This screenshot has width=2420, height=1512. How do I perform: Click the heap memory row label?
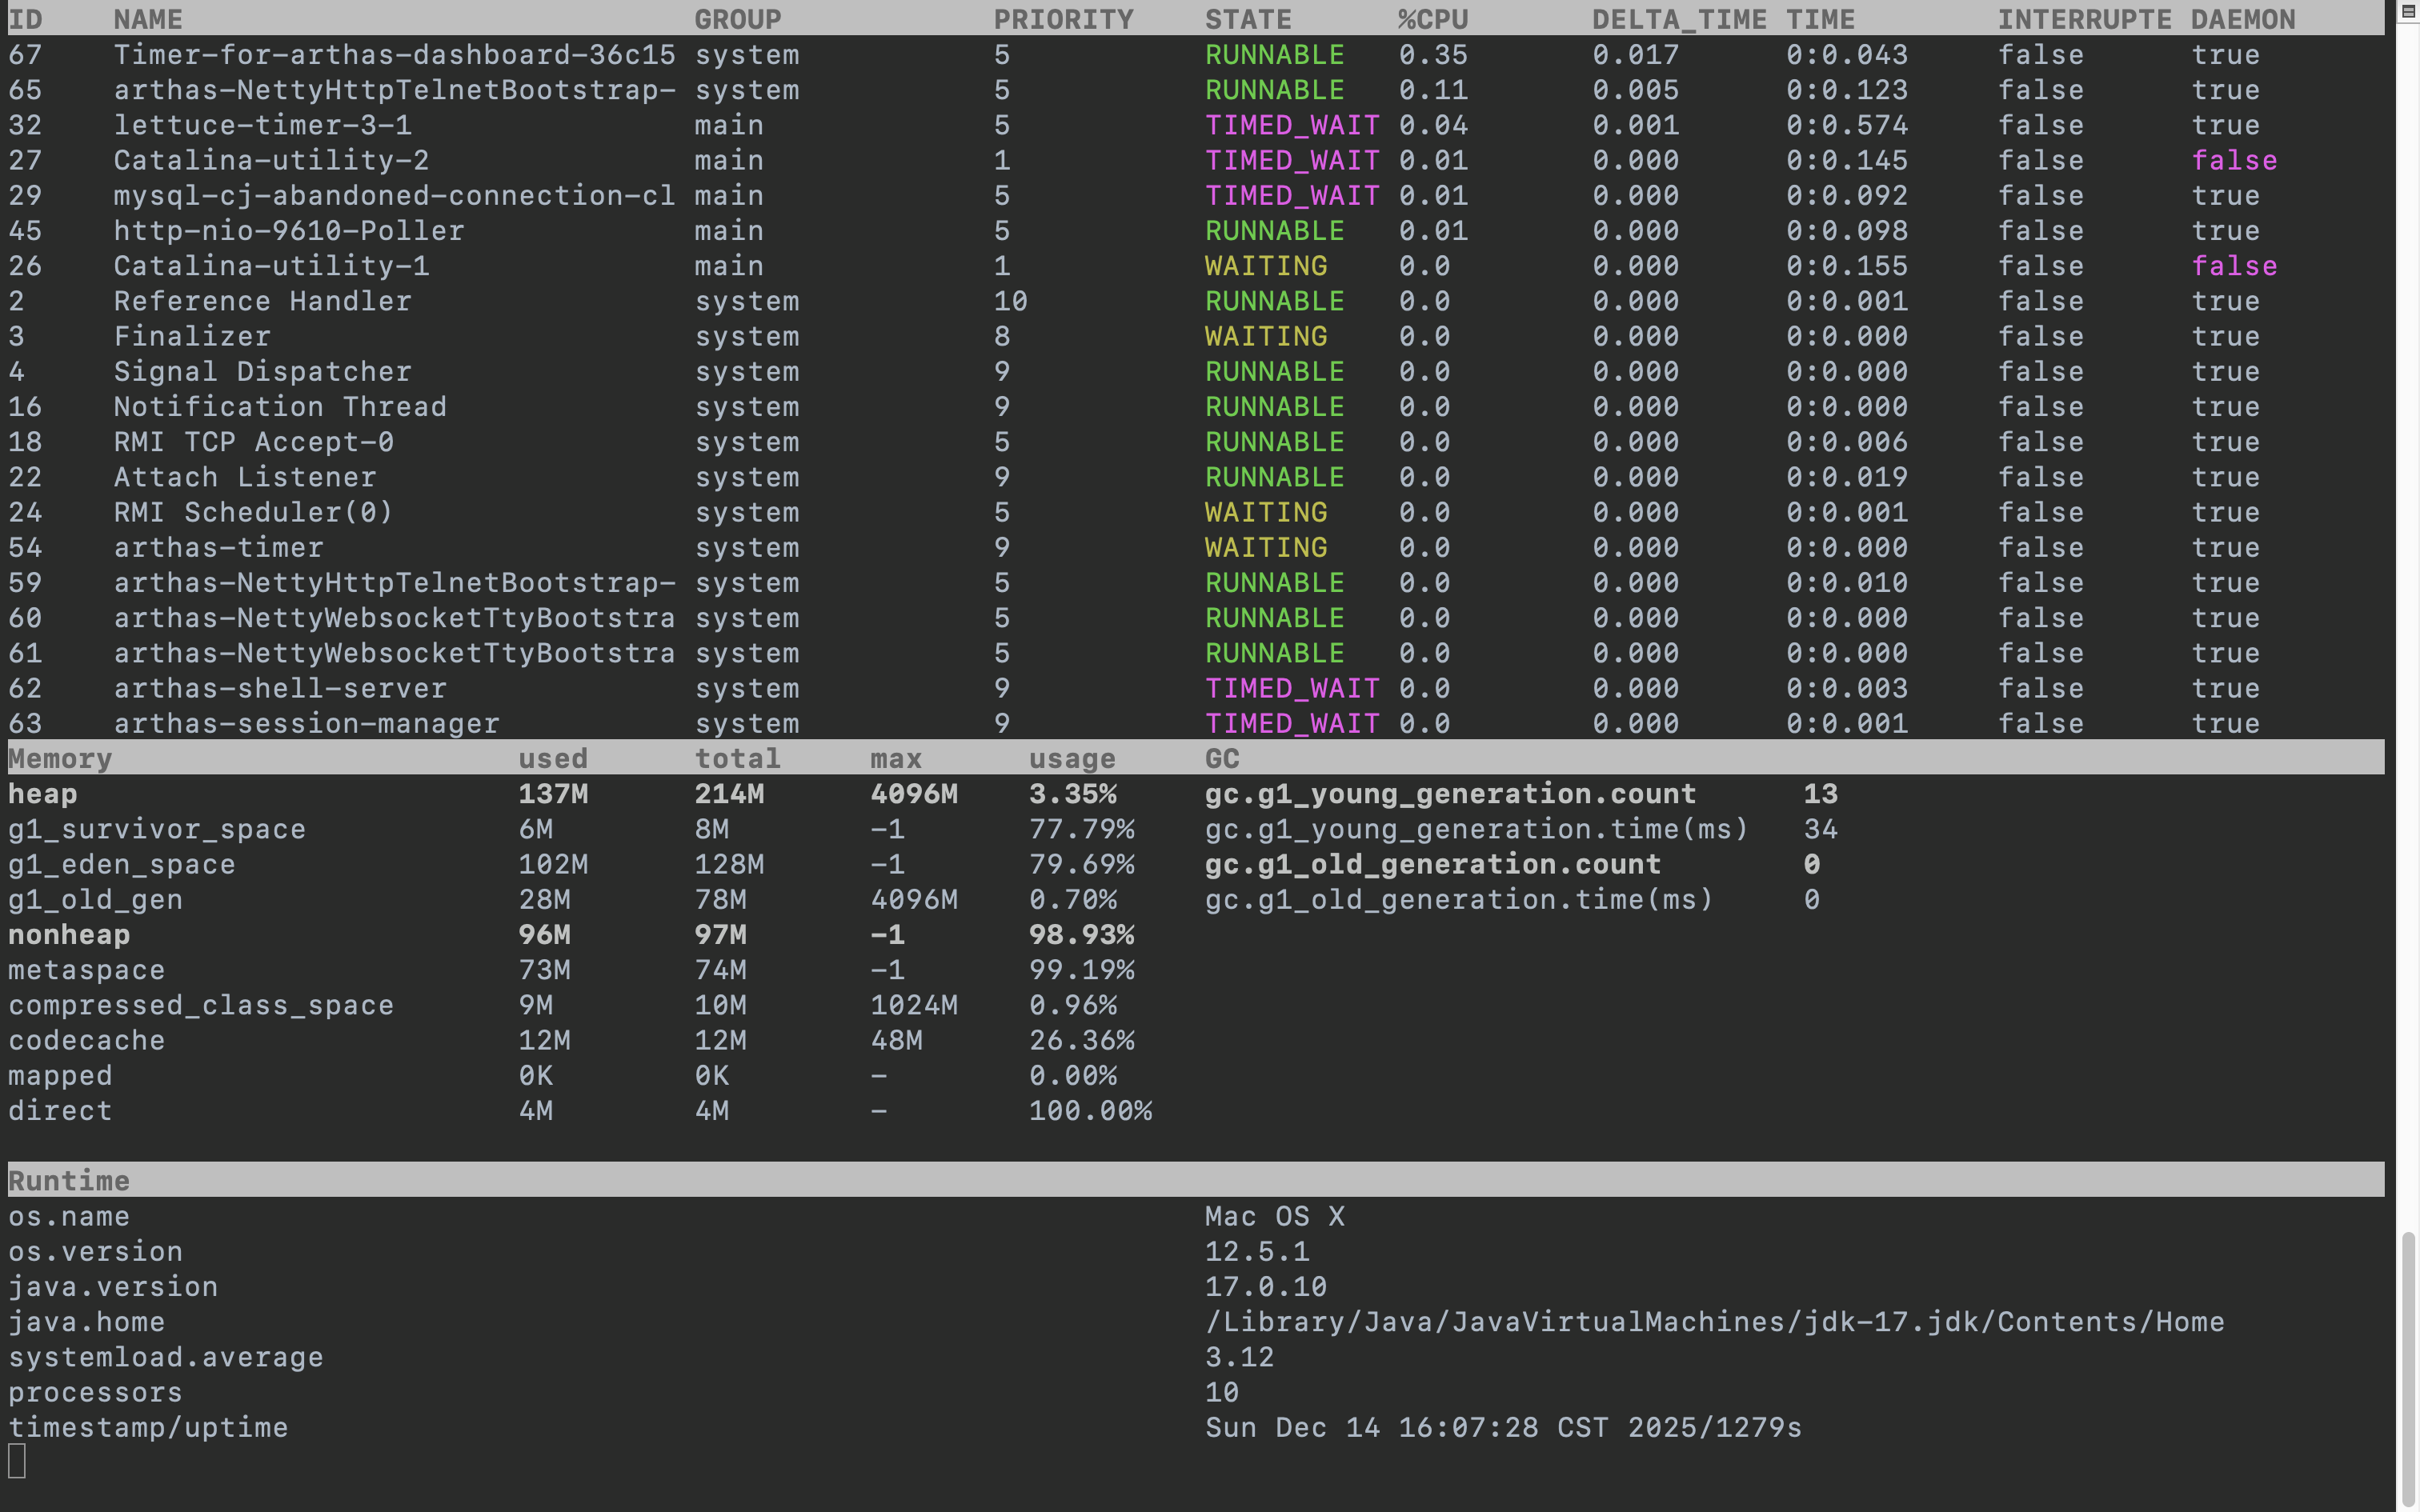(43, 794)
